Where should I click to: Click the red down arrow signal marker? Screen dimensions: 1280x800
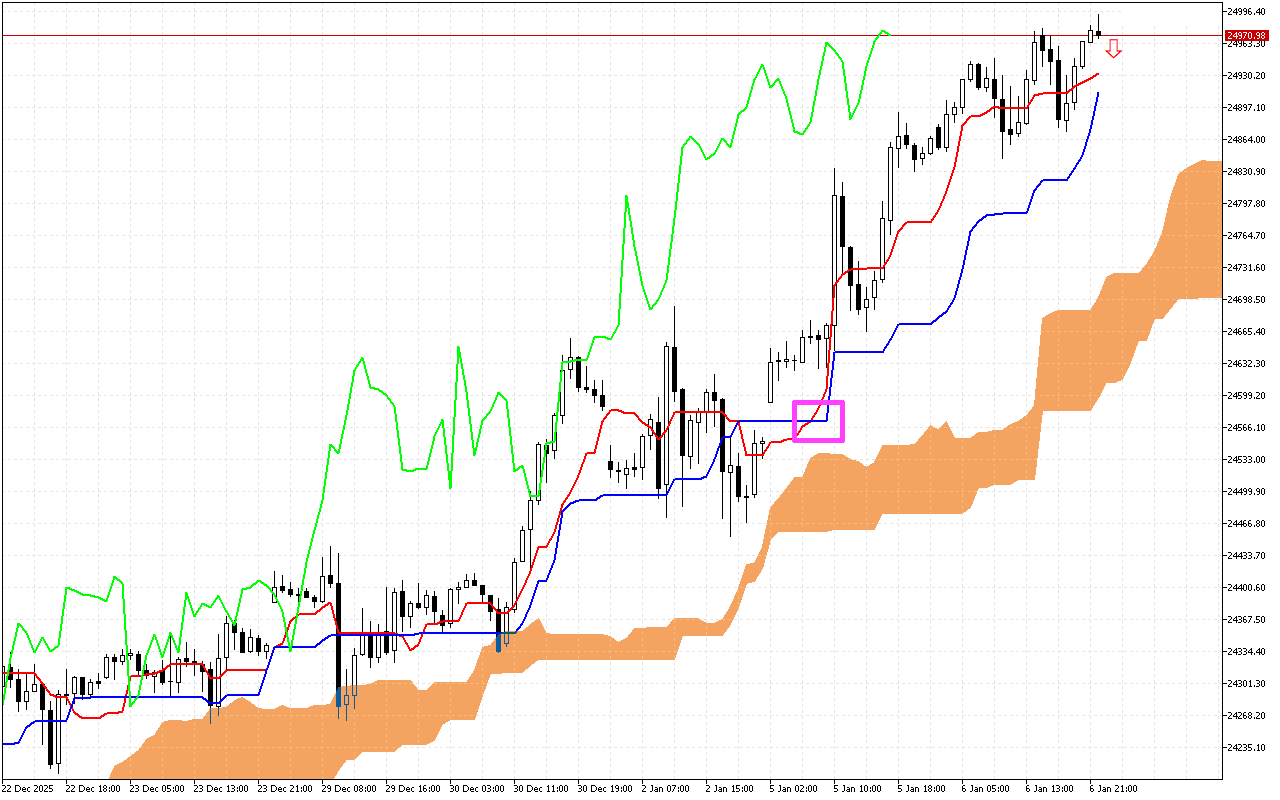pyautogui.click(x=1113, y=48)
